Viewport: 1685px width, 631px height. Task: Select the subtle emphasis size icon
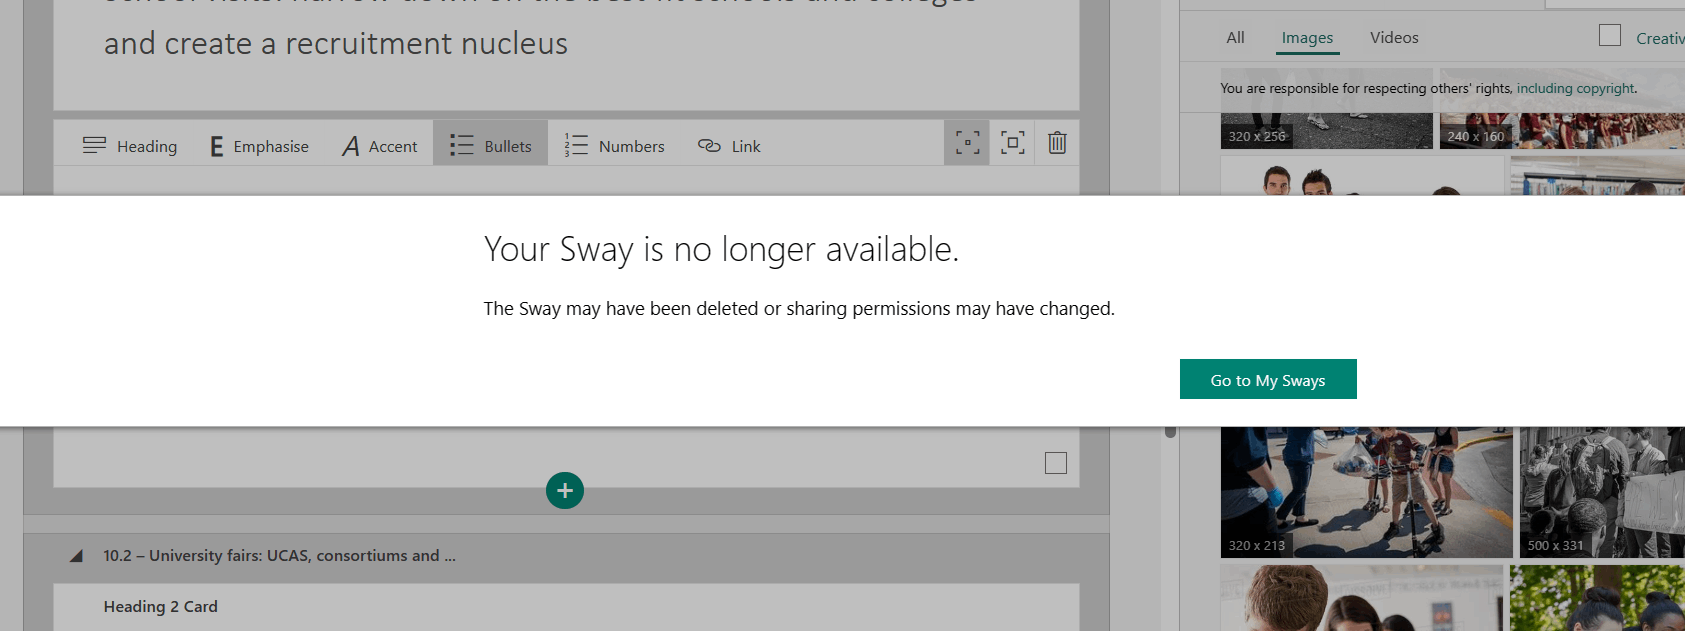[967, 143]
